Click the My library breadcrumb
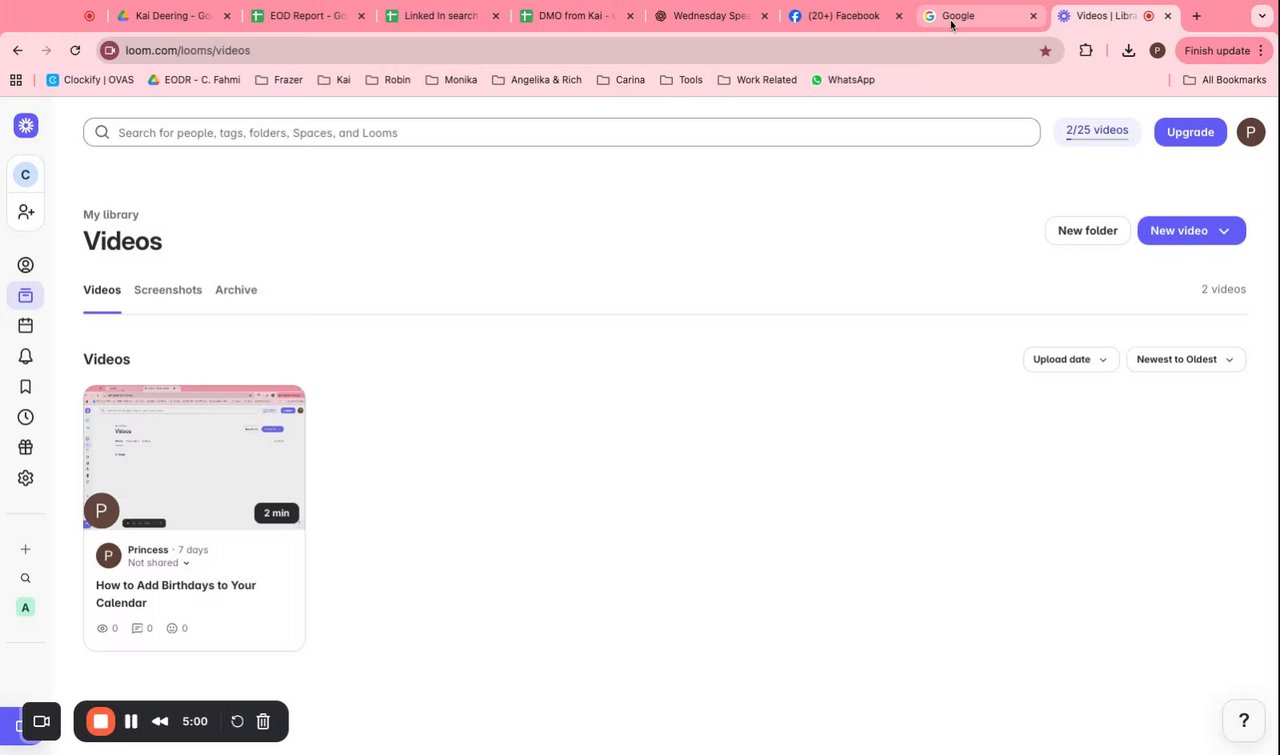The width and height of the screenshot is (1280, 755). [x=111, y=215]
